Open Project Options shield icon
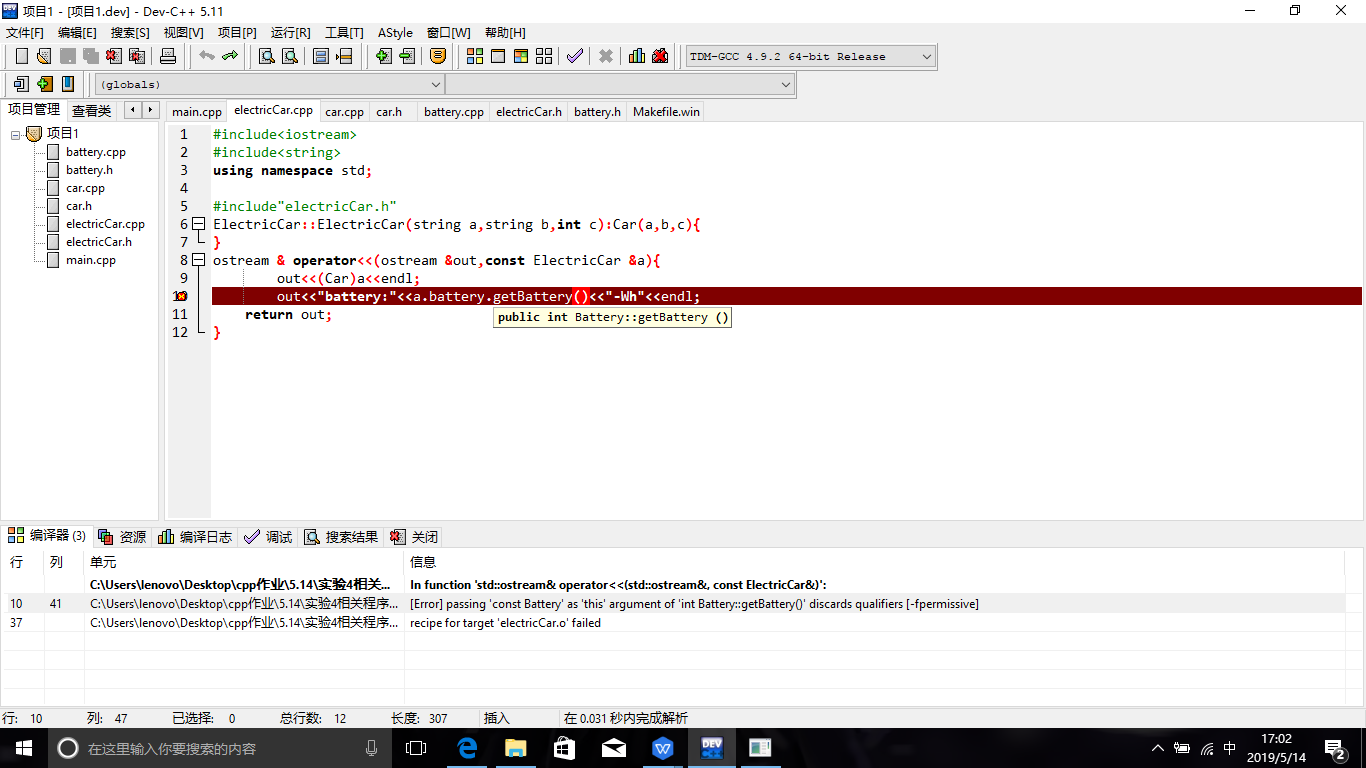1366x768 pixels. (x=437, y=56)
